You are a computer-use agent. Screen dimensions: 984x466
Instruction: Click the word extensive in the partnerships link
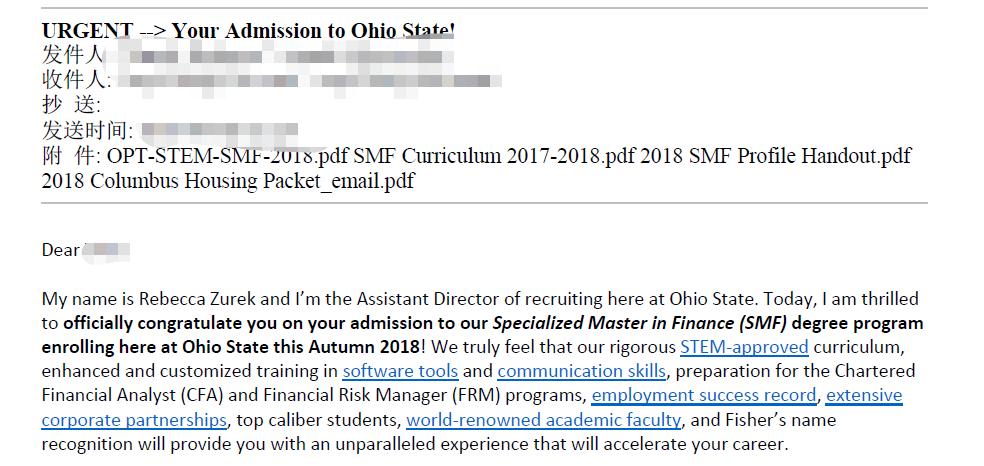pos(864,396)
